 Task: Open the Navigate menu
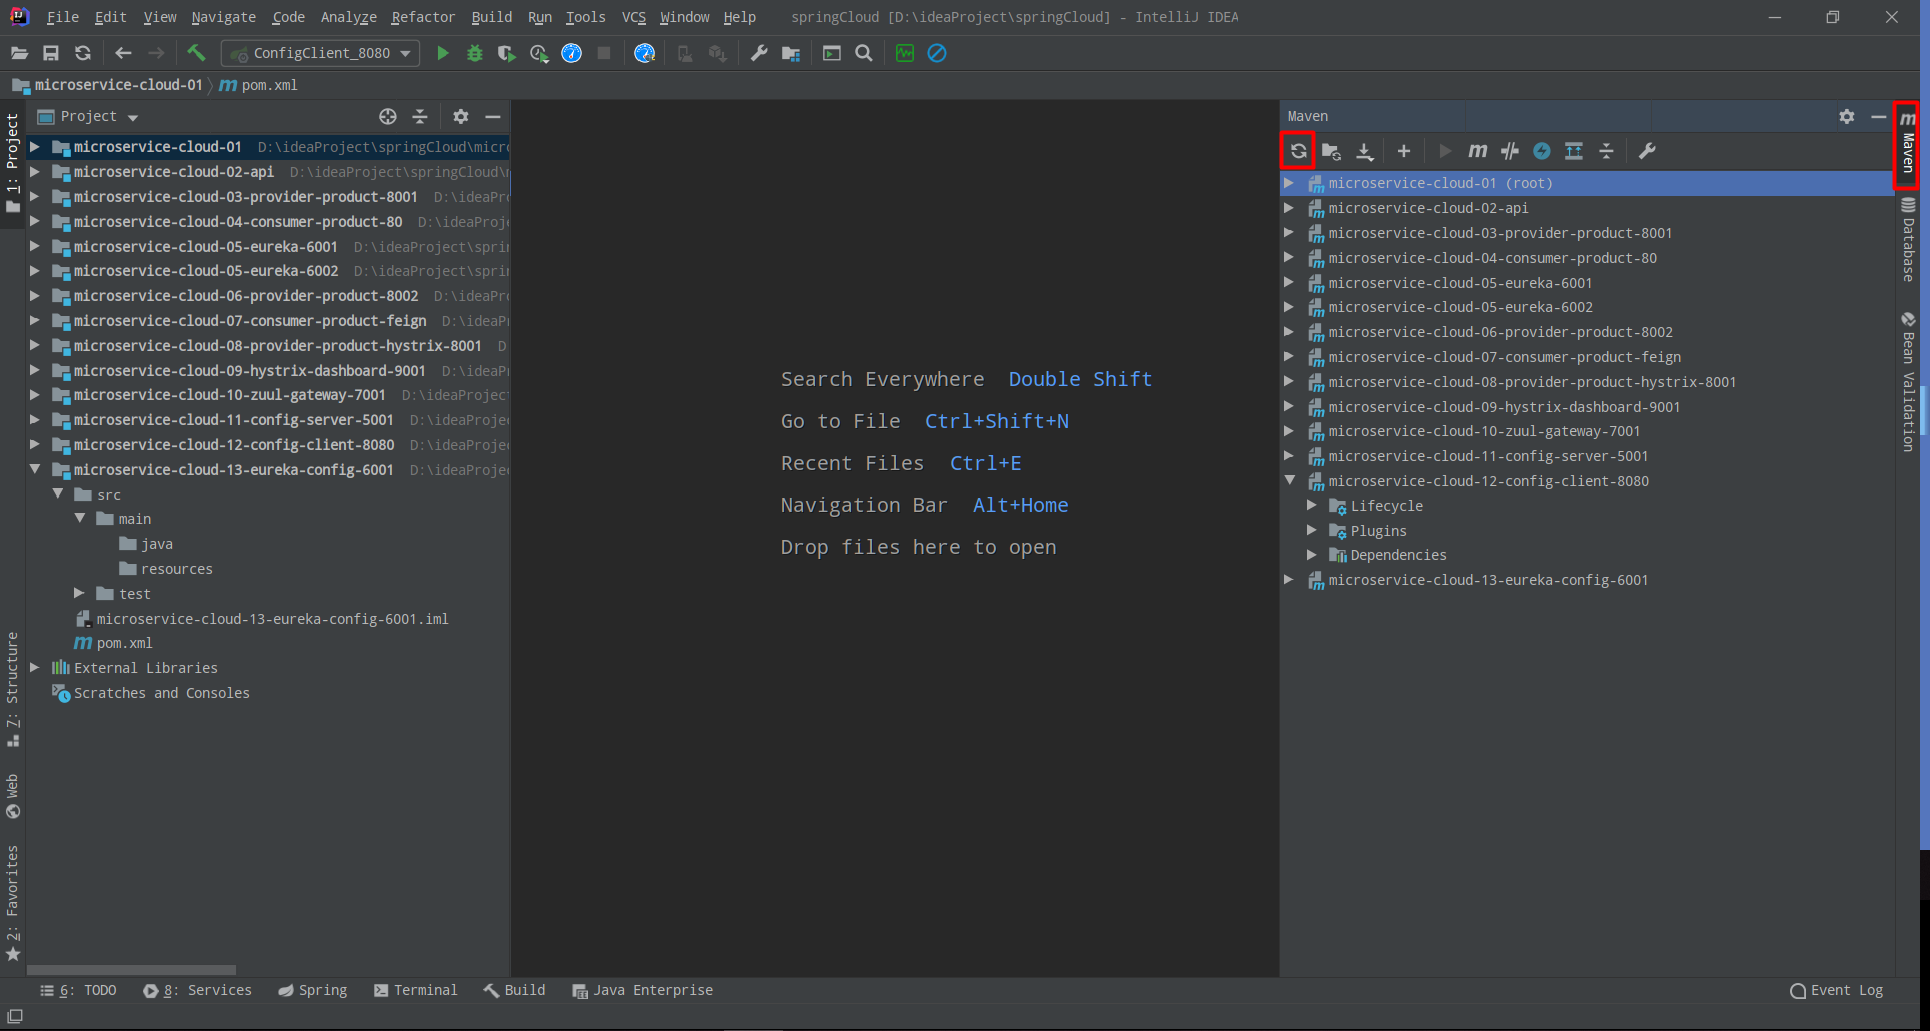(223, 17)
